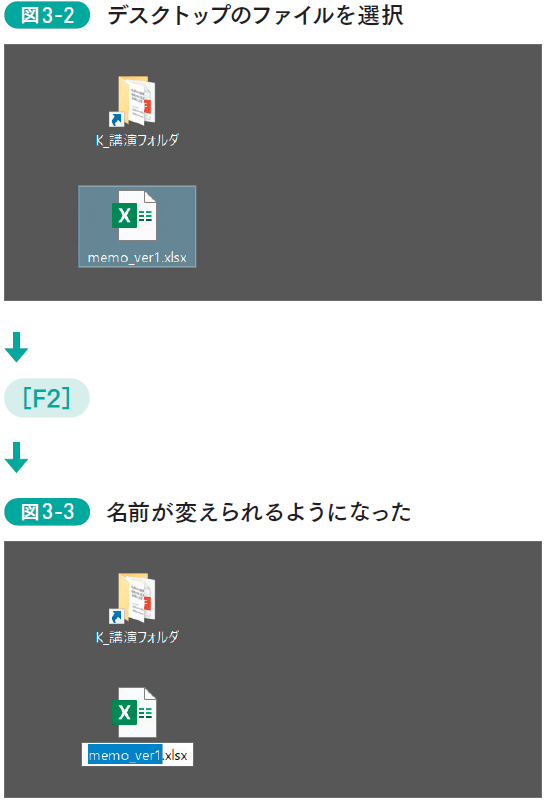Click the first teal down arrow above [F2]
Viewport: 546px width, 803px height.
16,347
